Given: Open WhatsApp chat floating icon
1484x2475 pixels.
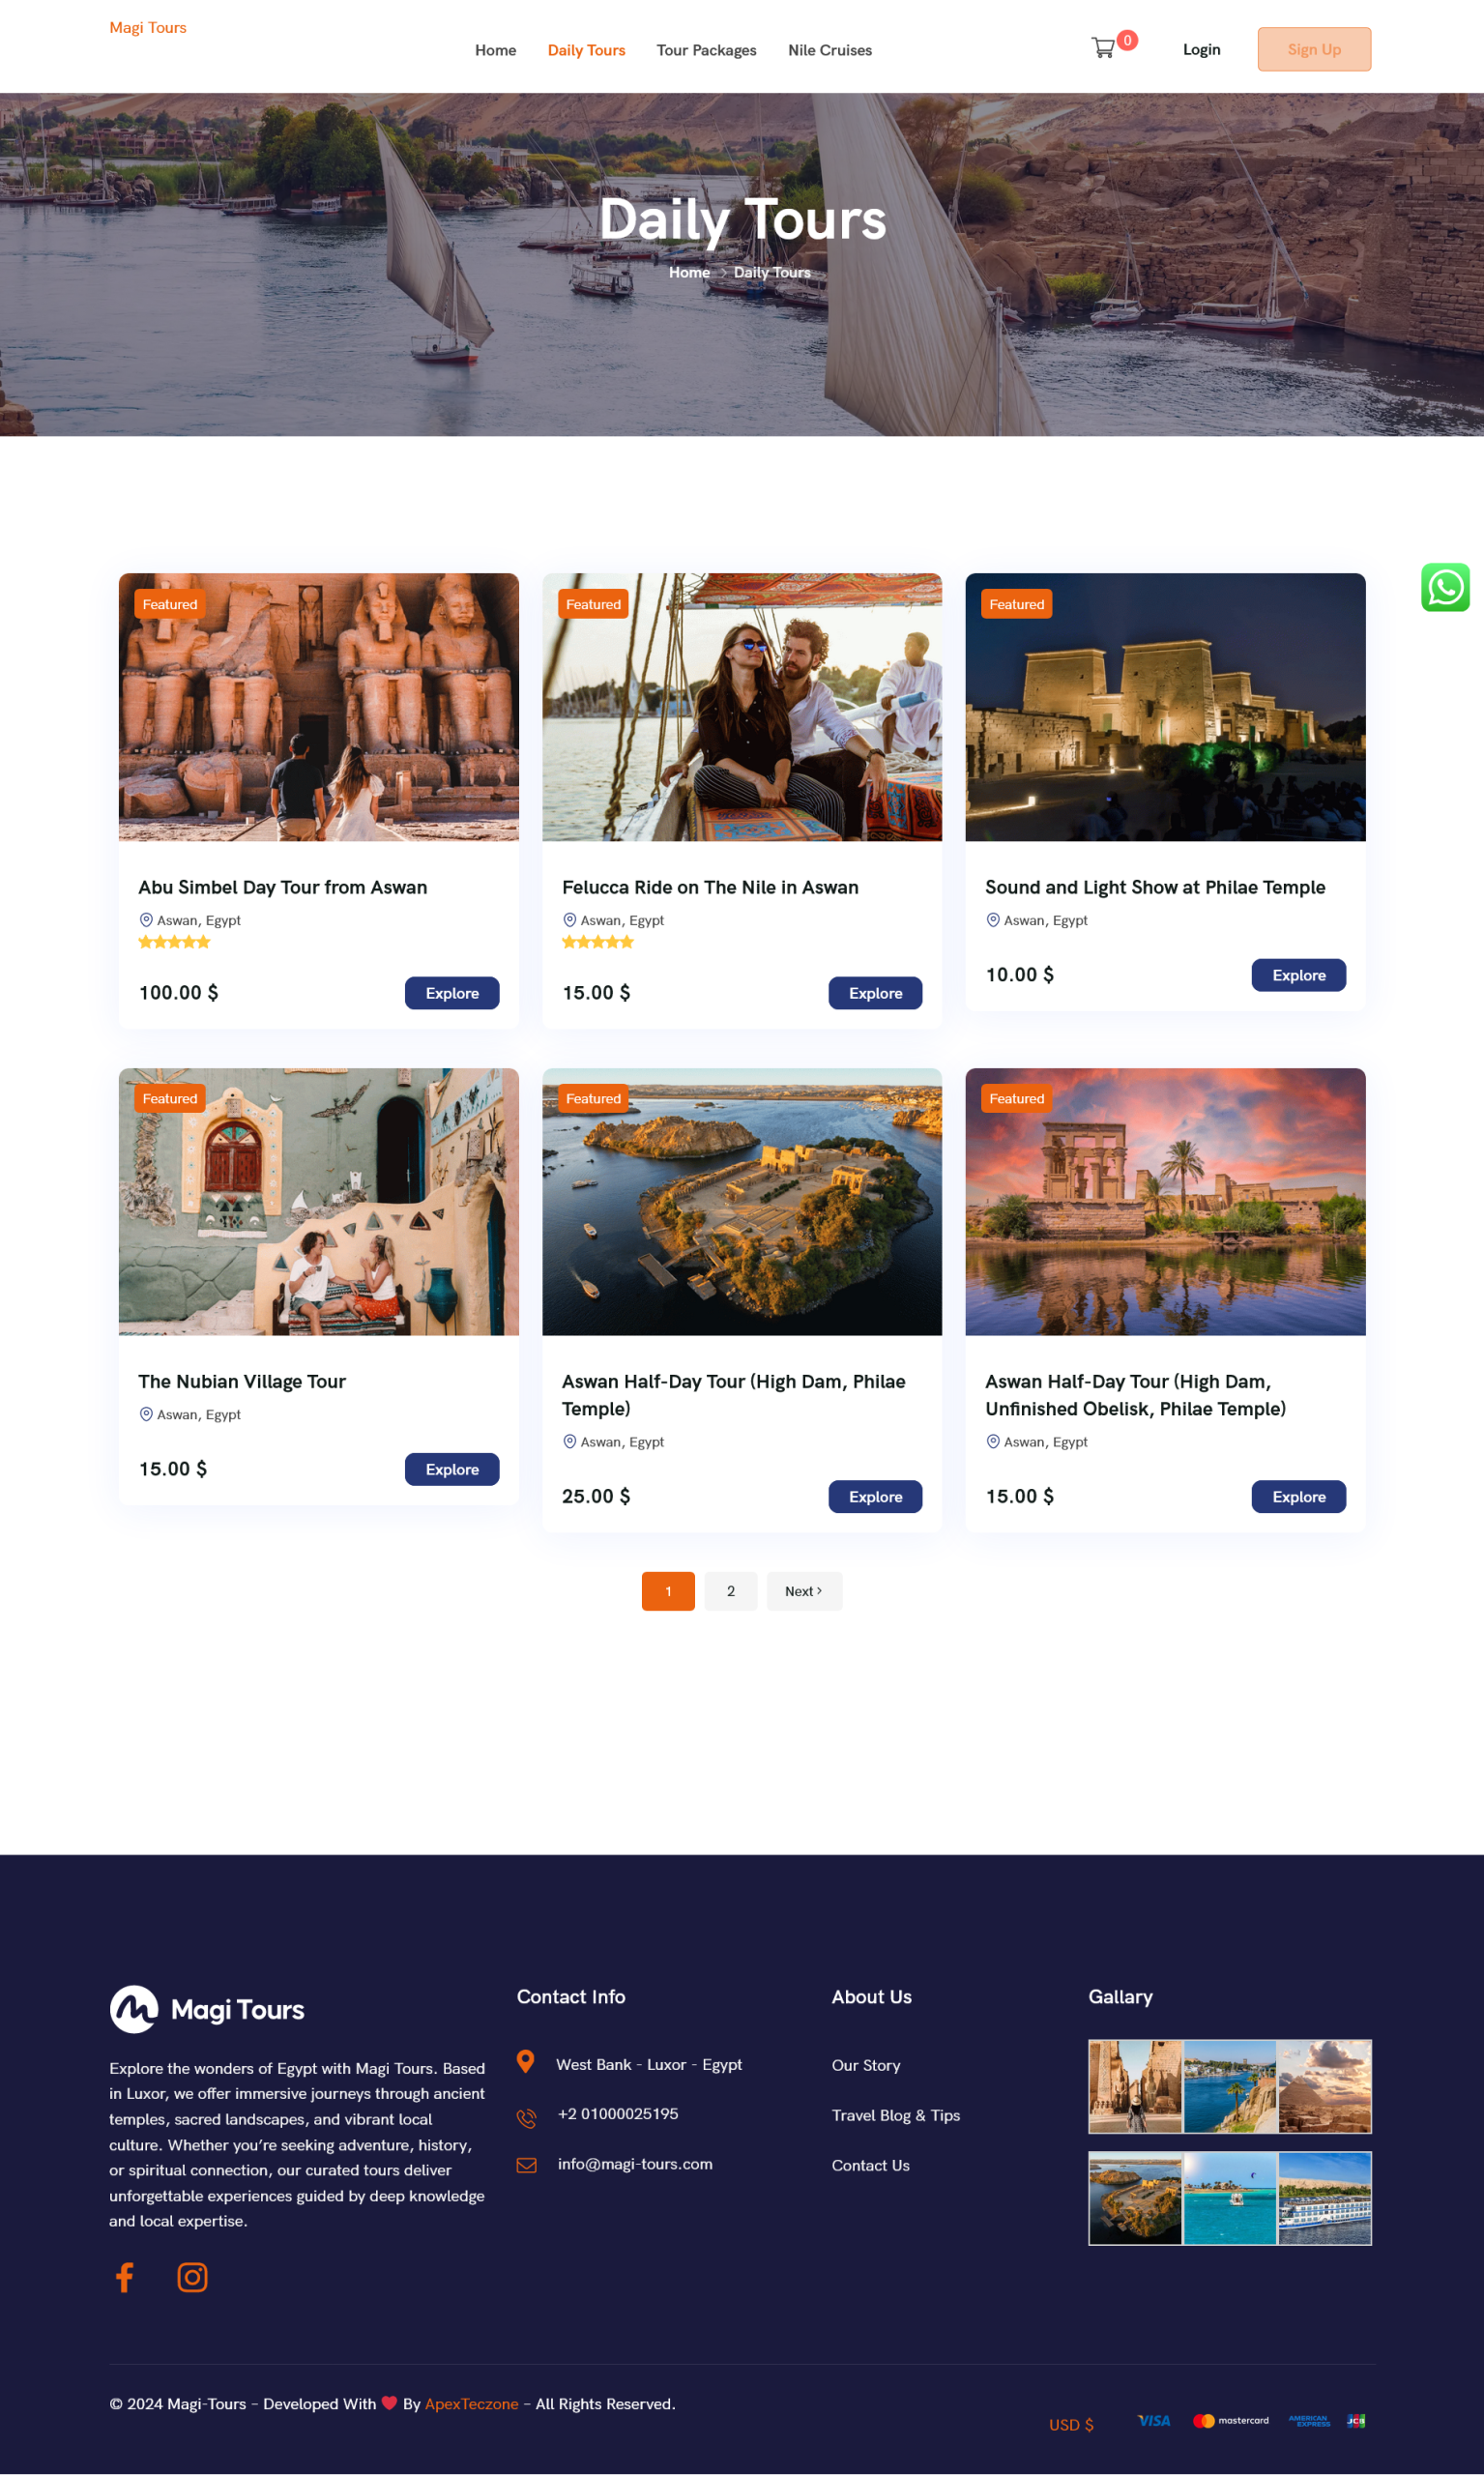Looking at the screenshot, I should coord(1445,587).
